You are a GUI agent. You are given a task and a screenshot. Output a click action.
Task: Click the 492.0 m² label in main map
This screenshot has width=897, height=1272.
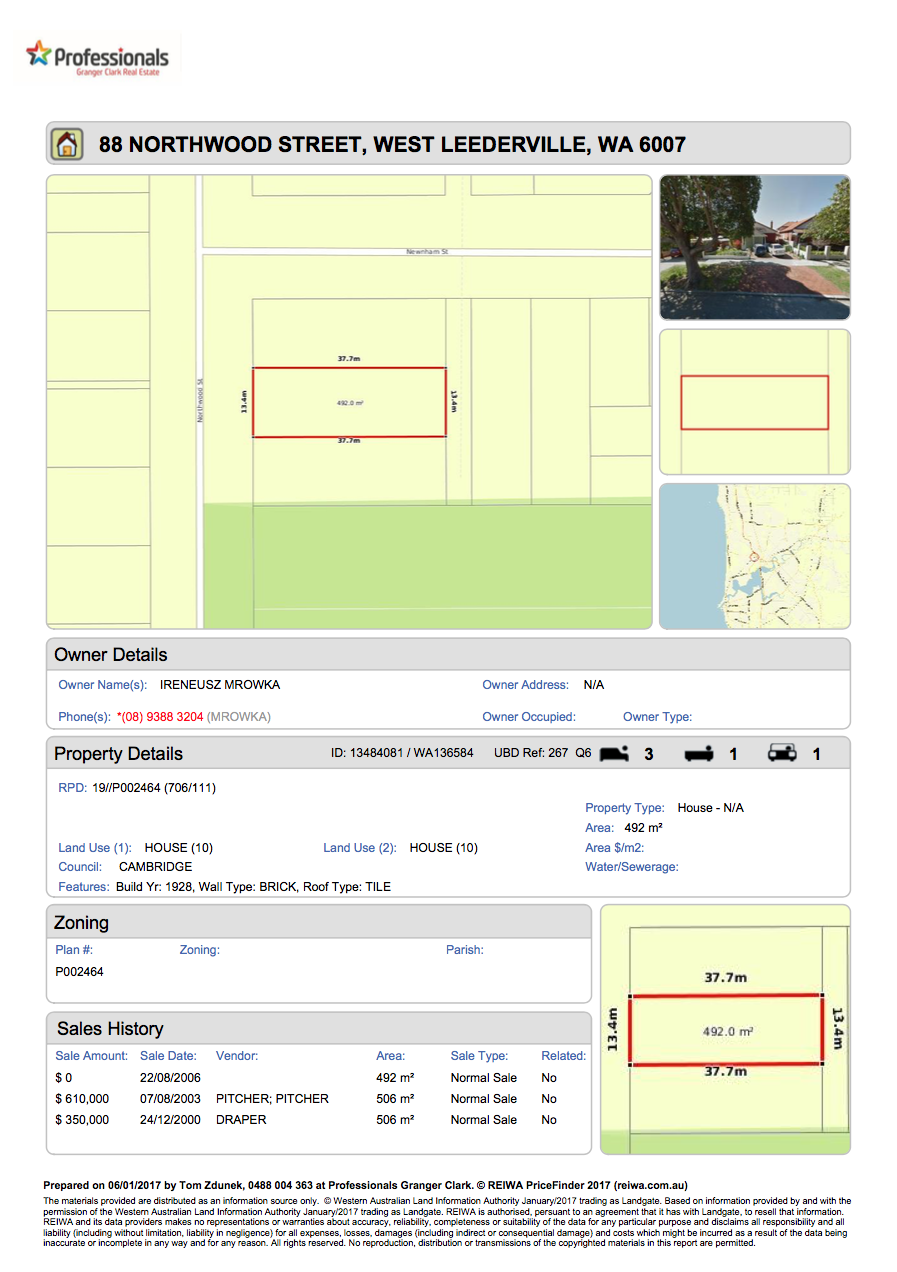click(349, 403)
